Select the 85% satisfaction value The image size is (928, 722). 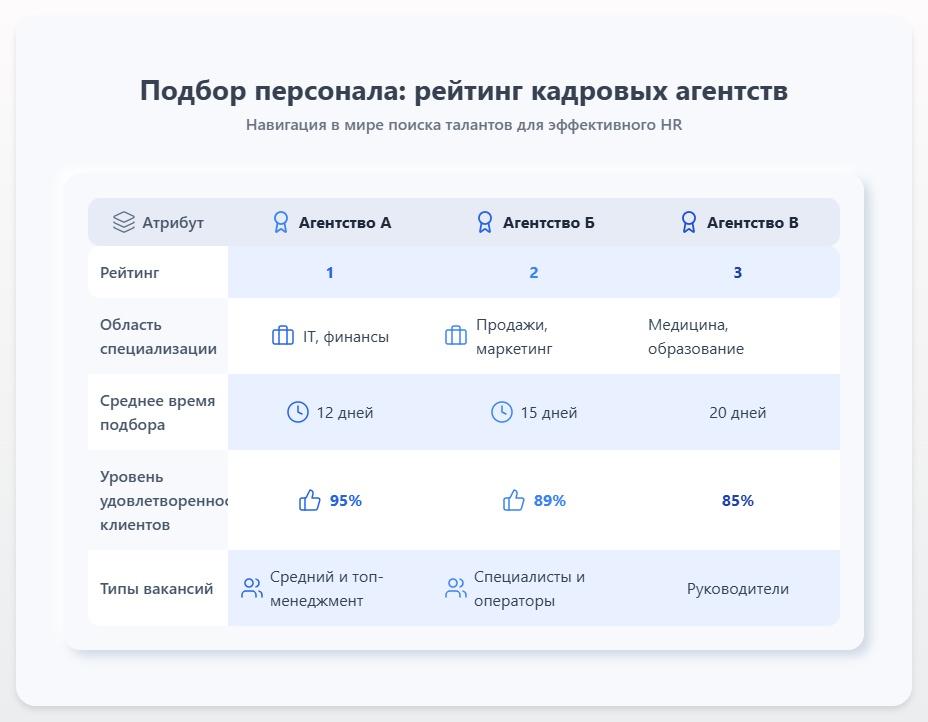tap(738, 500)
